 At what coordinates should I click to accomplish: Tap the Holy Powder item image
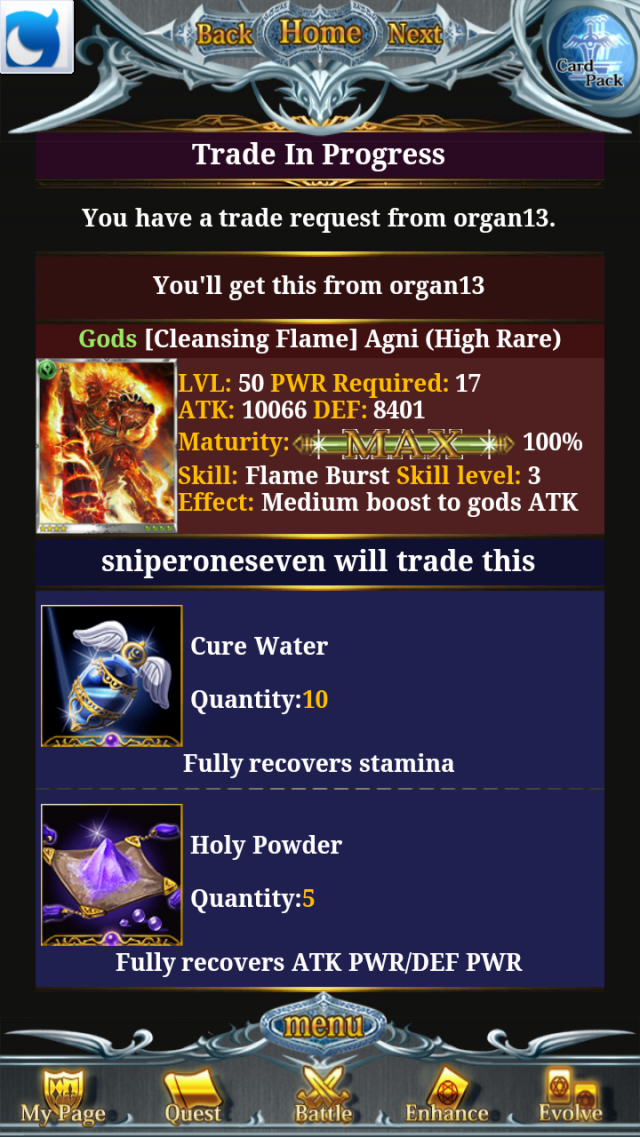coord(112,875)
